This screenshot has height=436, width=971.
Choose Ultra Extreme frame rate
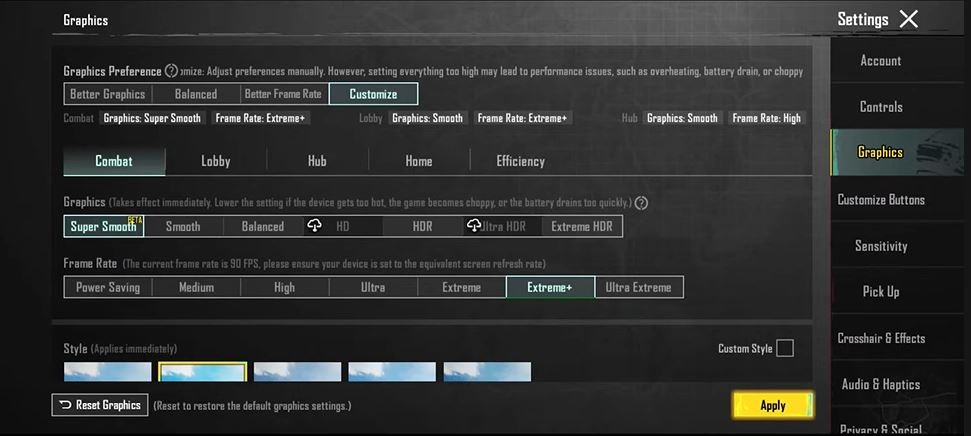639,287
